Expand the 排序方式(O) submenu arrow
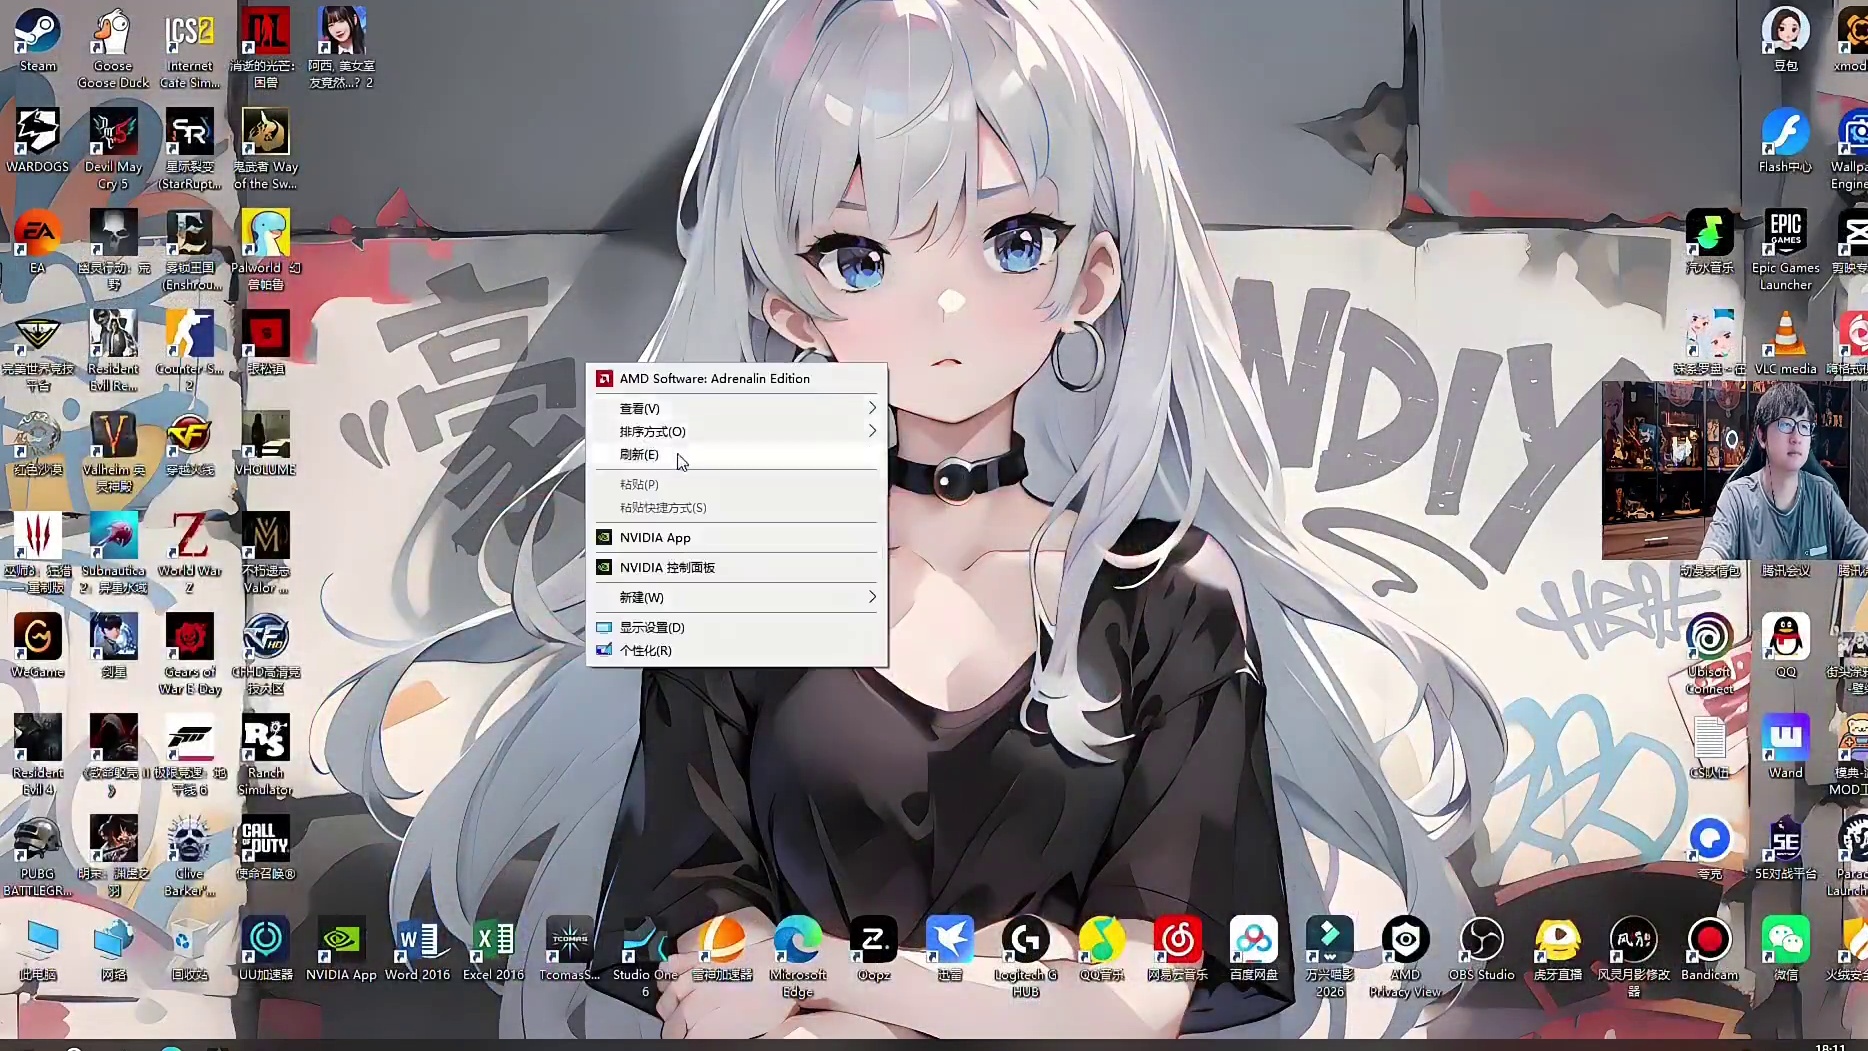Image resolution: width=1868 pixels, height=1051 pixels. [x=872, y=431]
